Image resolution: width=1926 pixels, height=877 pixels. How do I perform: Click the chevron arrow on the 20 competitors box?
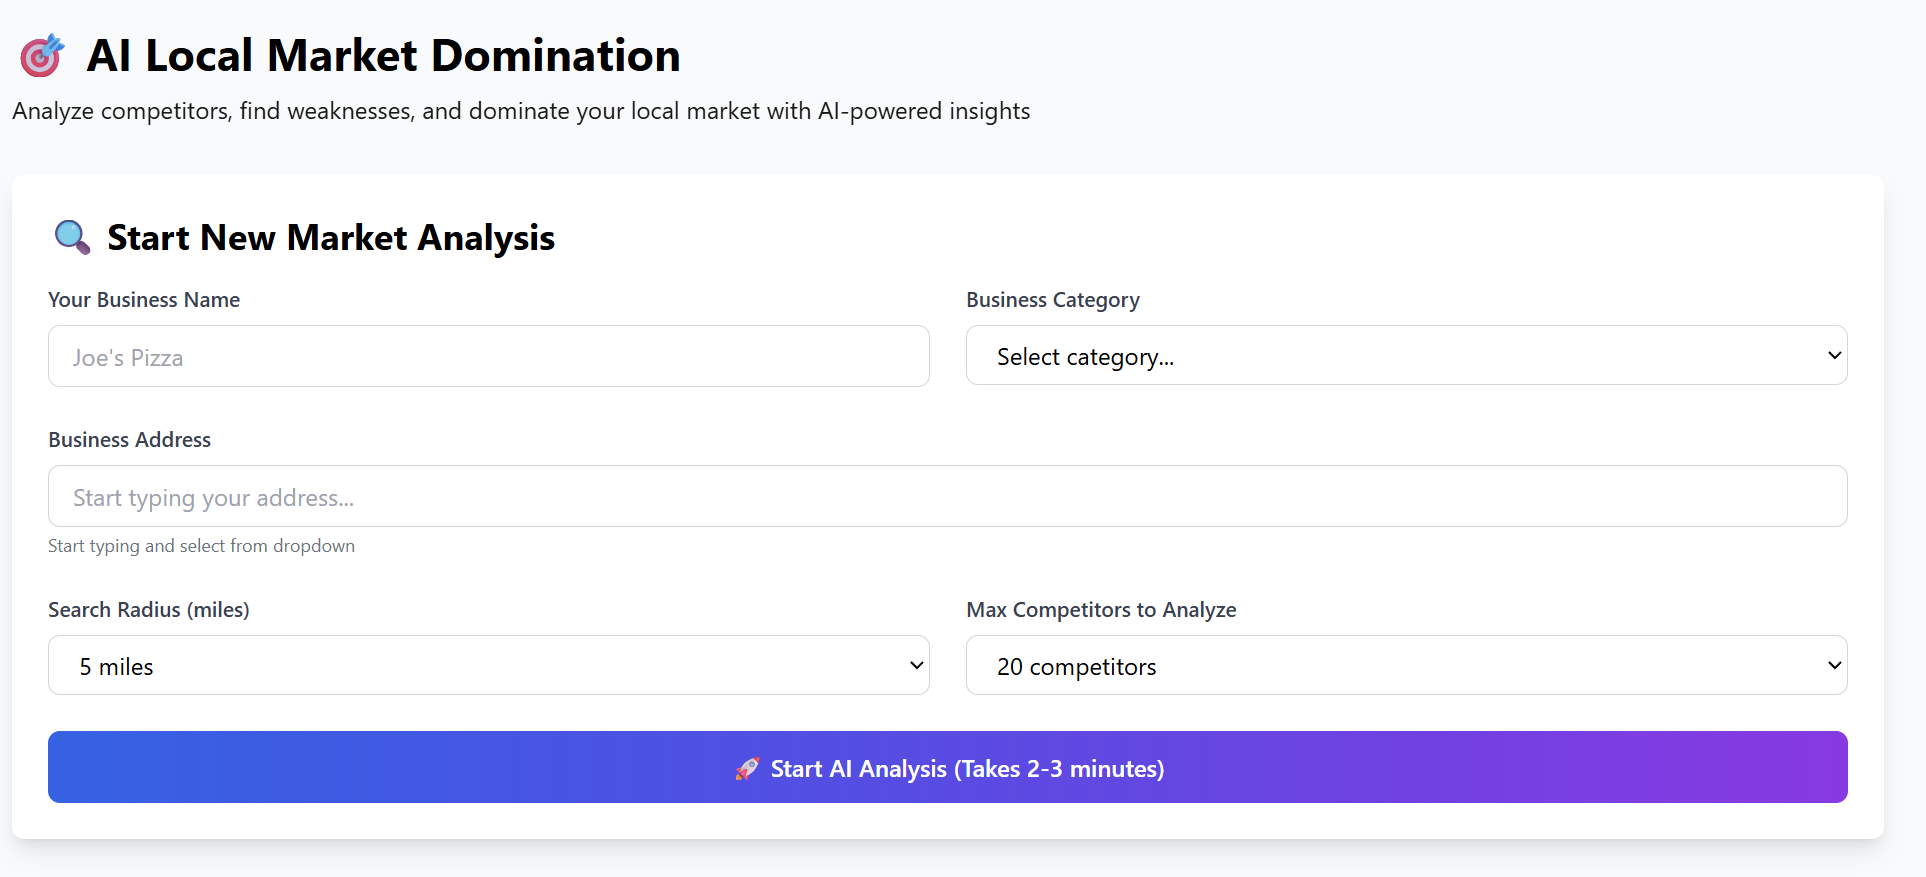1834,666
